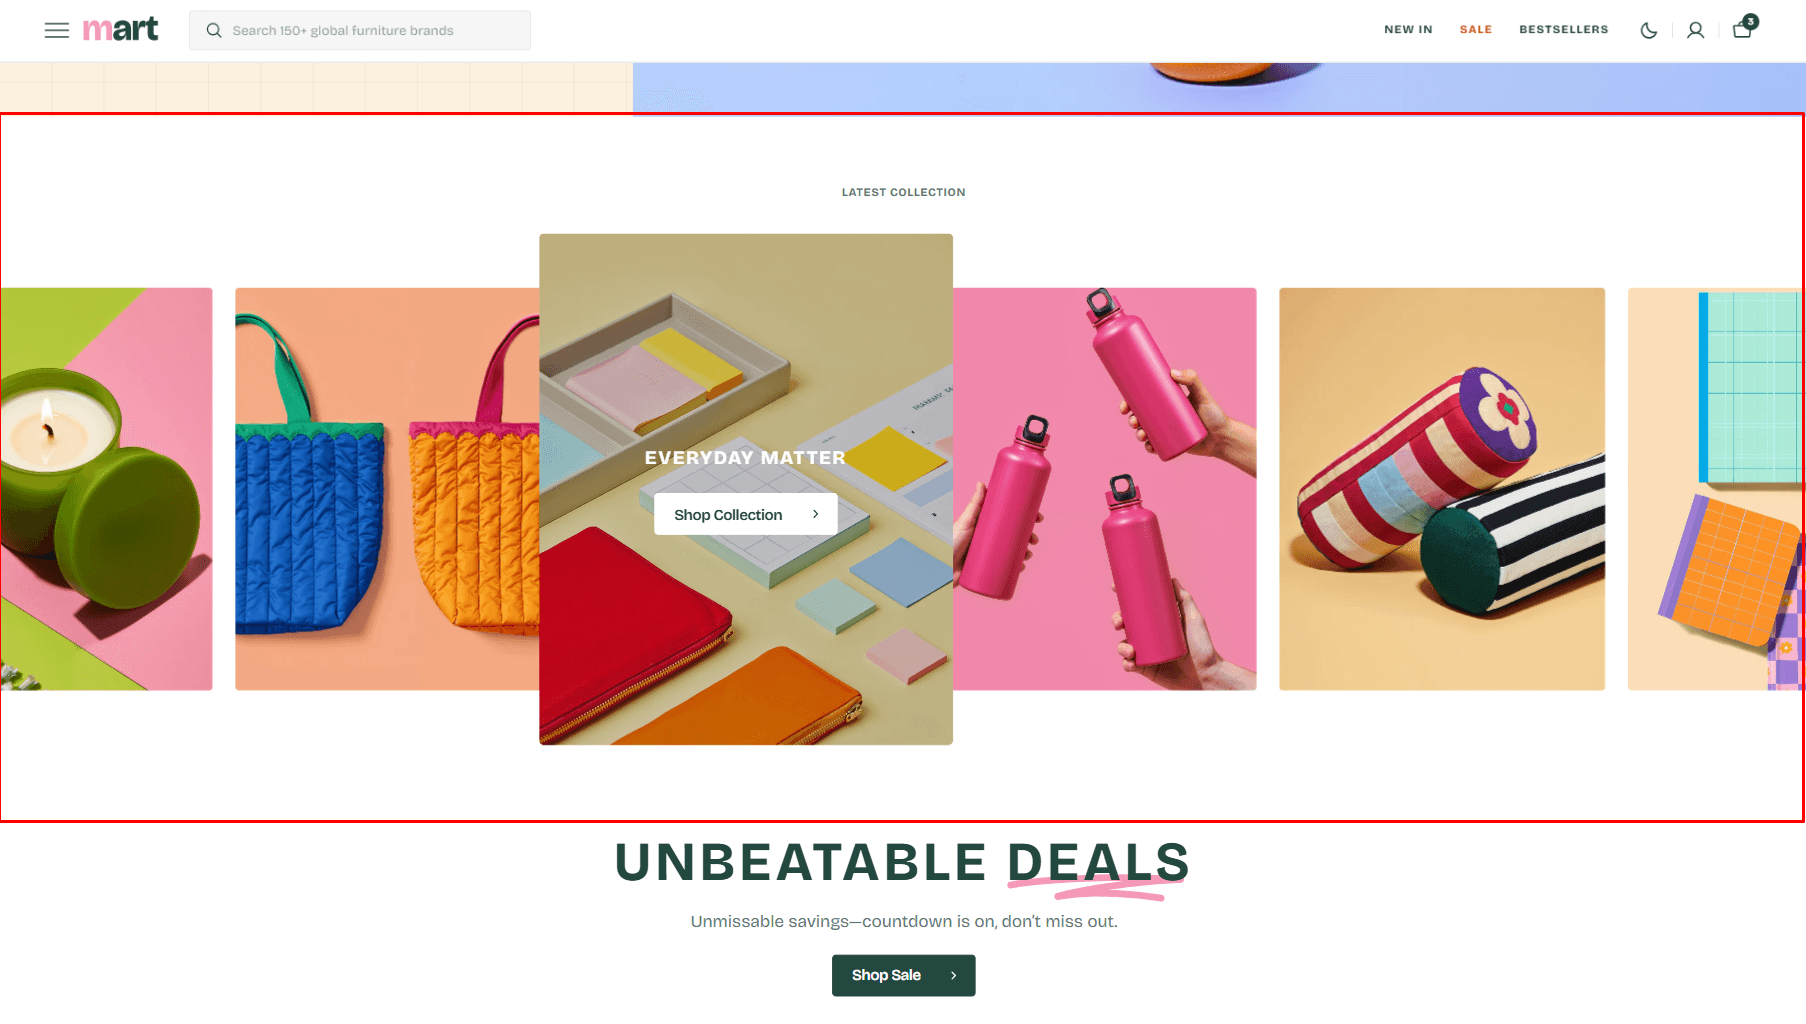Click the Shop Sale arrow chevron

coord(954,975)
